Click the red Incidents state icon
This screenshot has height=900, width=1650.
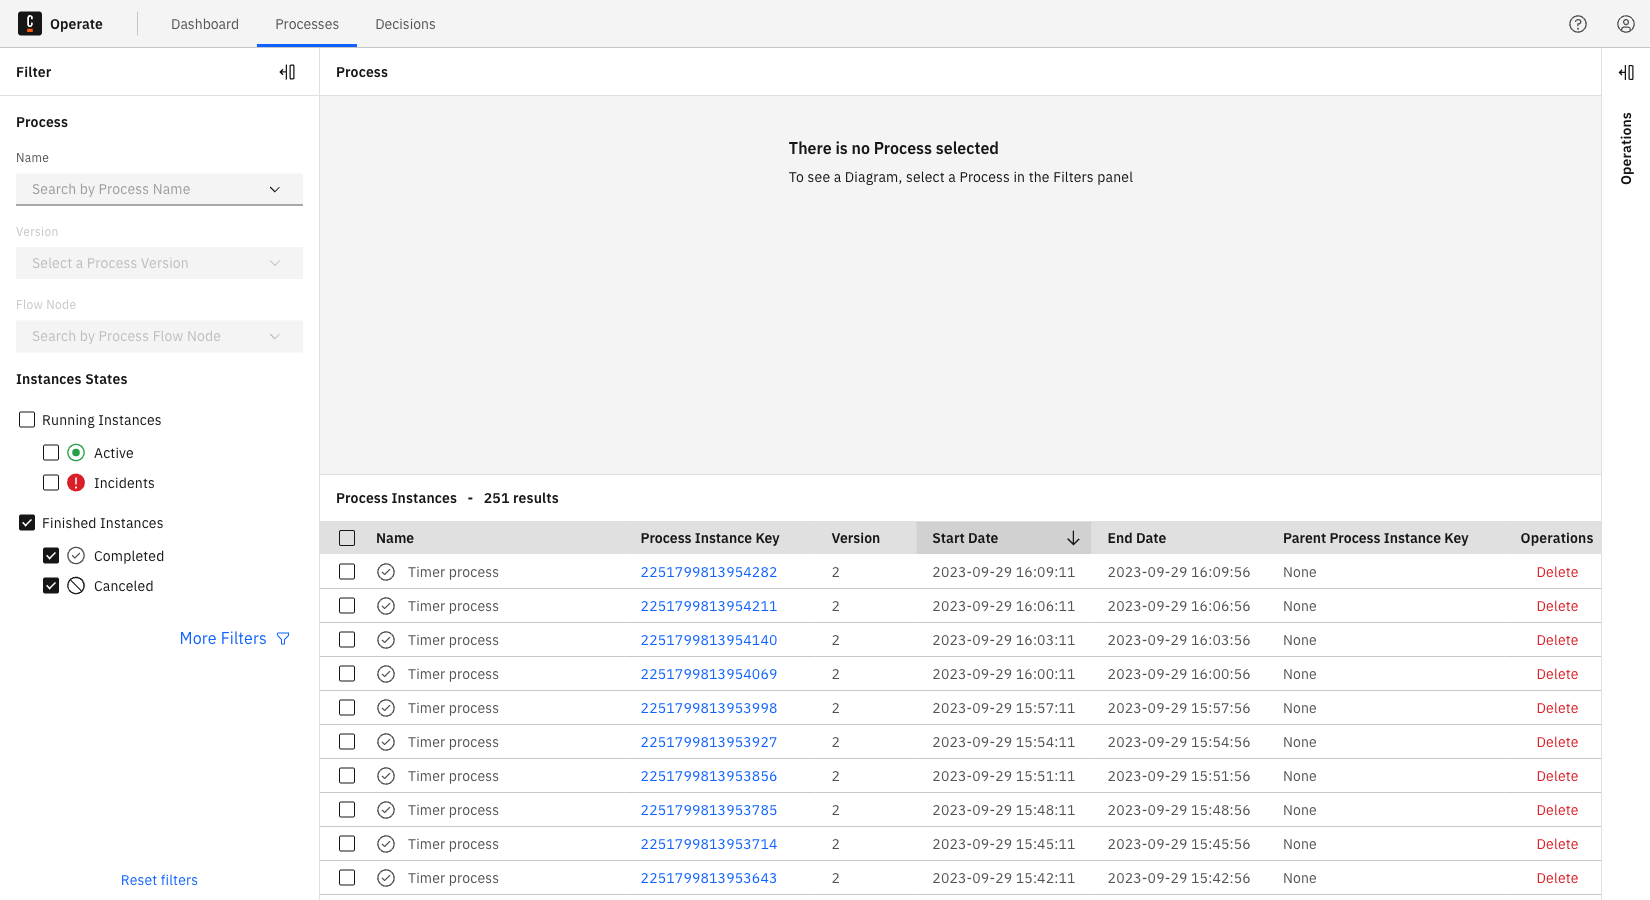[76, 483]
